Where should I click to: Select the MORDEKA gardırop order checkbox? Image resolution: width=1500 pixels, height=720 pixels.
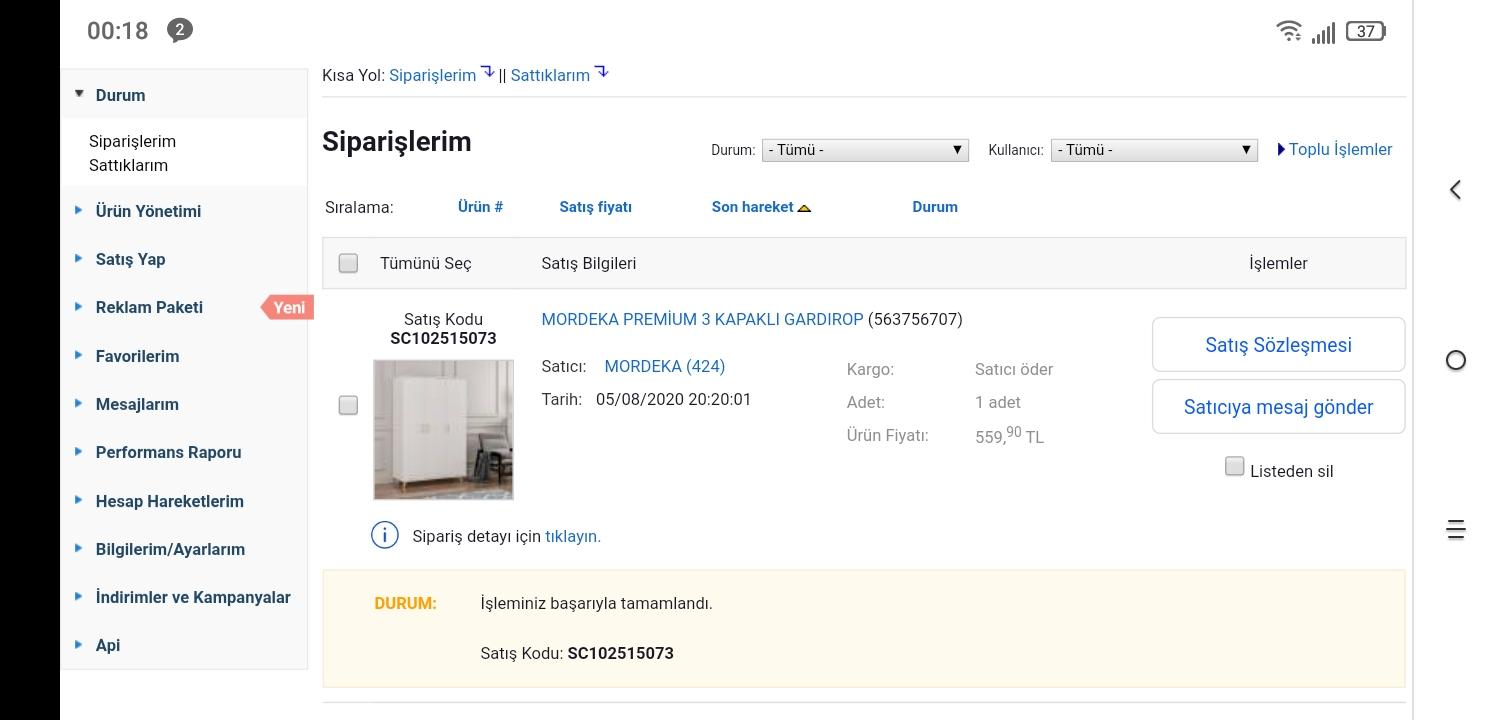coord(348,405)
